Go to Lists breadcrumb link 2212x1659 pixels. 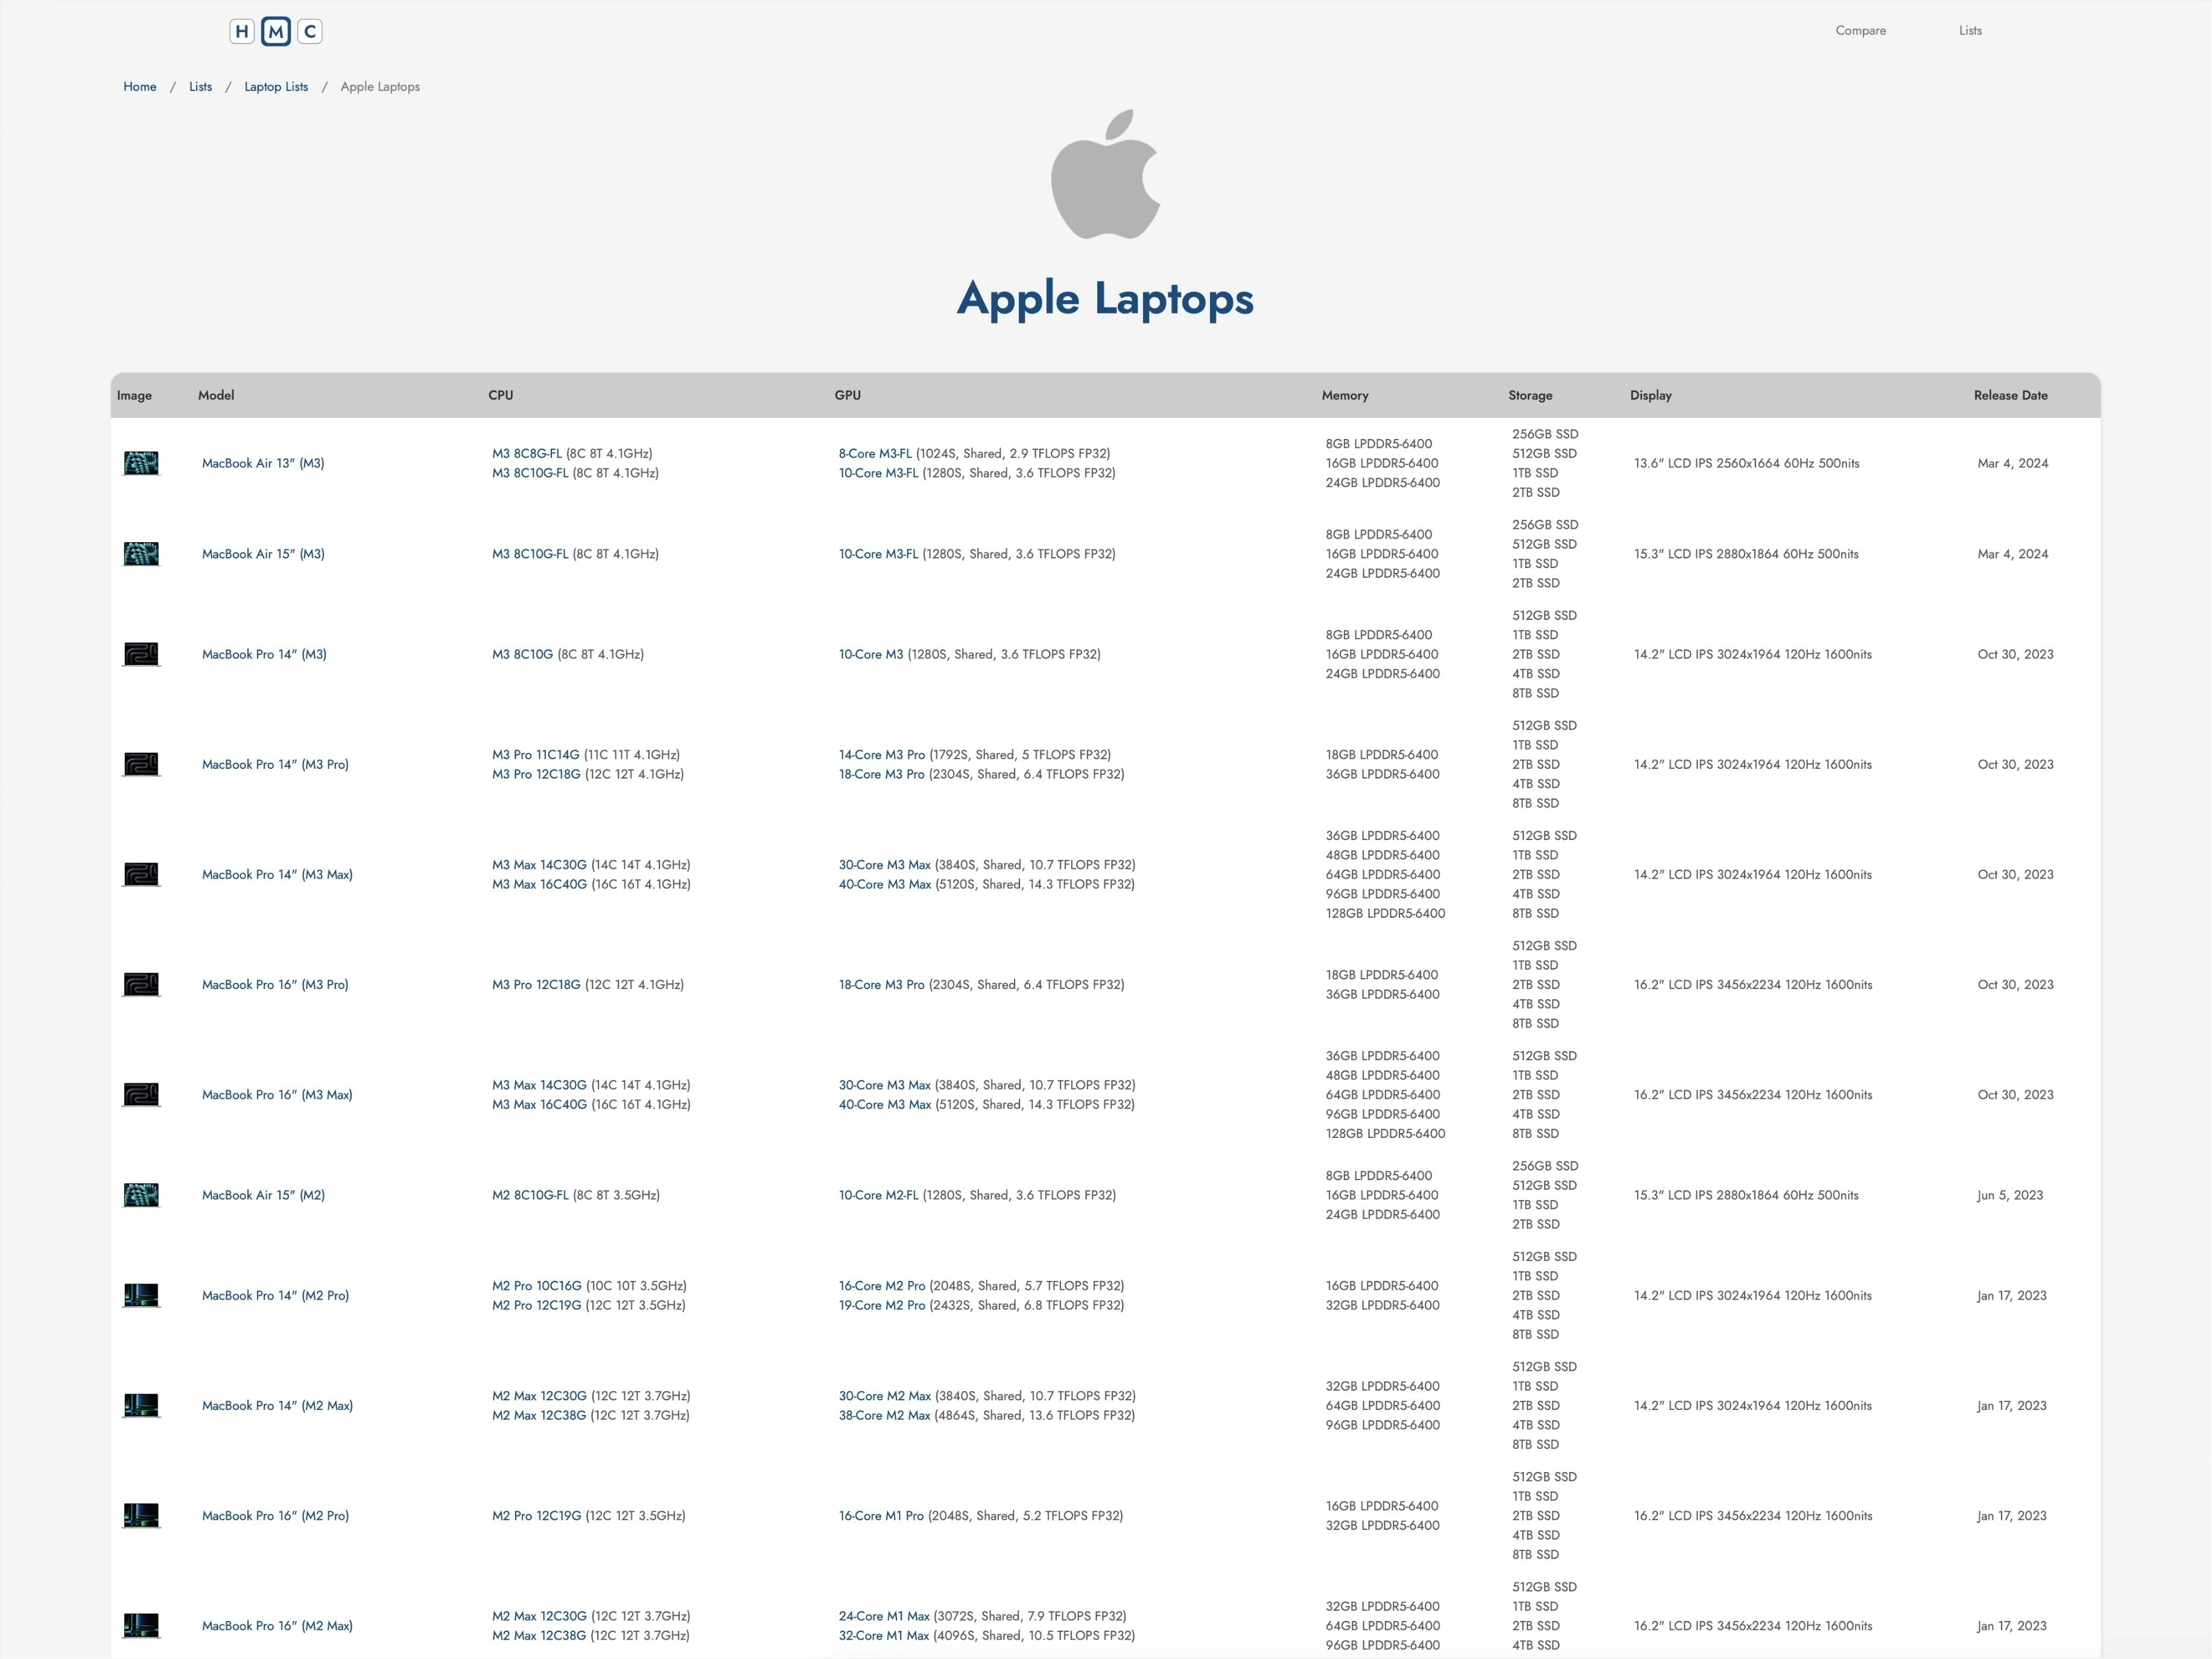(x=201, y=87)
